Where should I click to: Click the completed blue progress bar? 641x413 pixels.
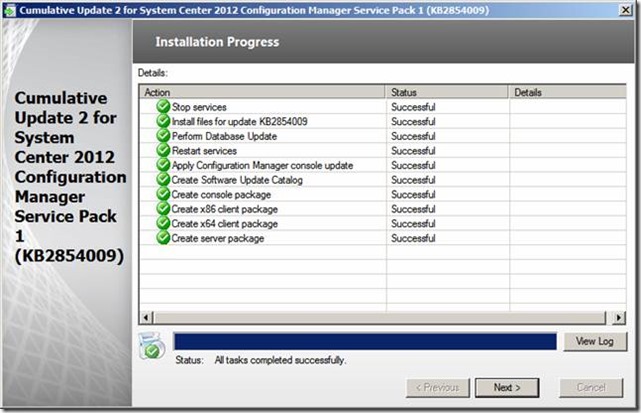365,341
